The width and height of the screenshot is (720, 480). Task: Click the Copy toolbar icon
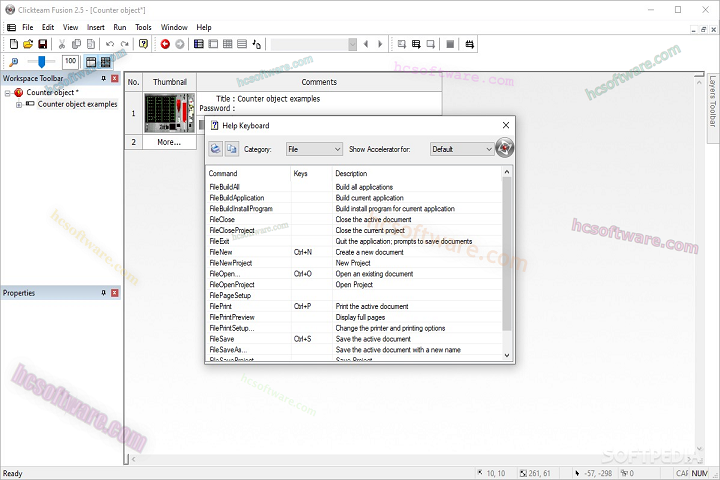tap(76, 44)
